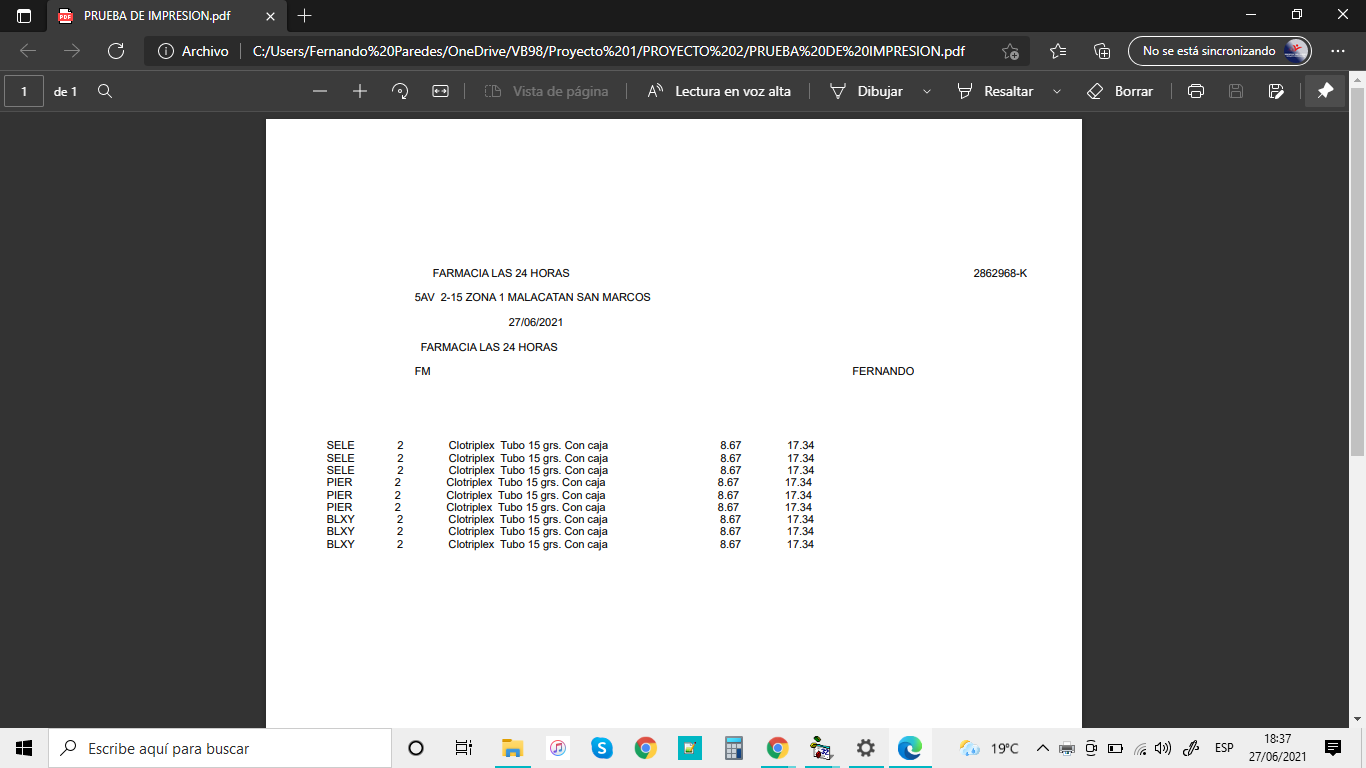This screenshot has width=1366, height=768.
Task: Open Edge settings and more menu
Action: 1338,51
